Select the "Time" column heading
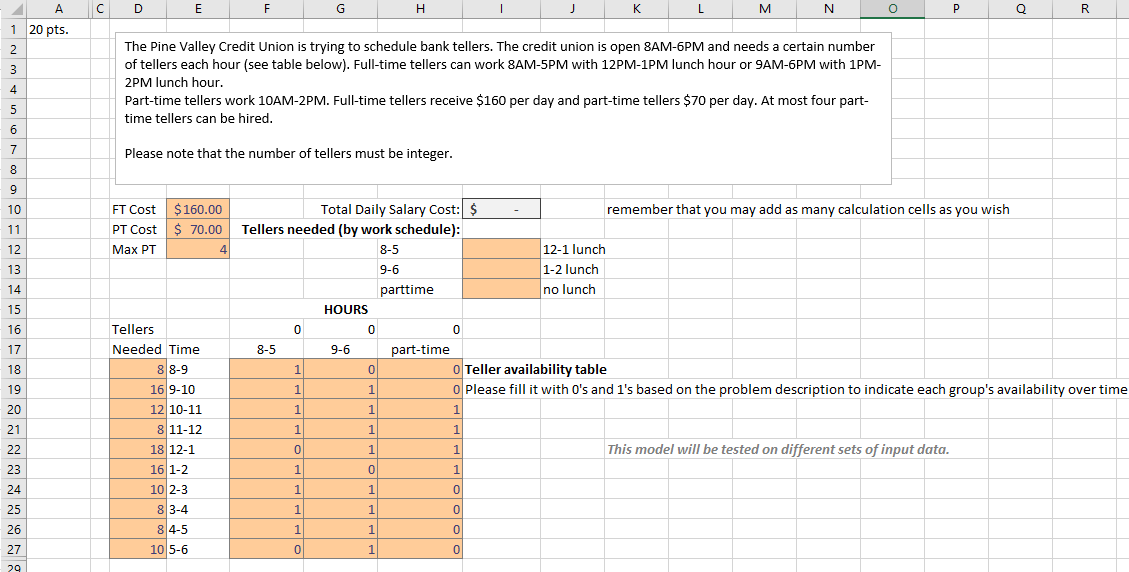This screenshot has height=572, width=1129. [x=198, y=350]
